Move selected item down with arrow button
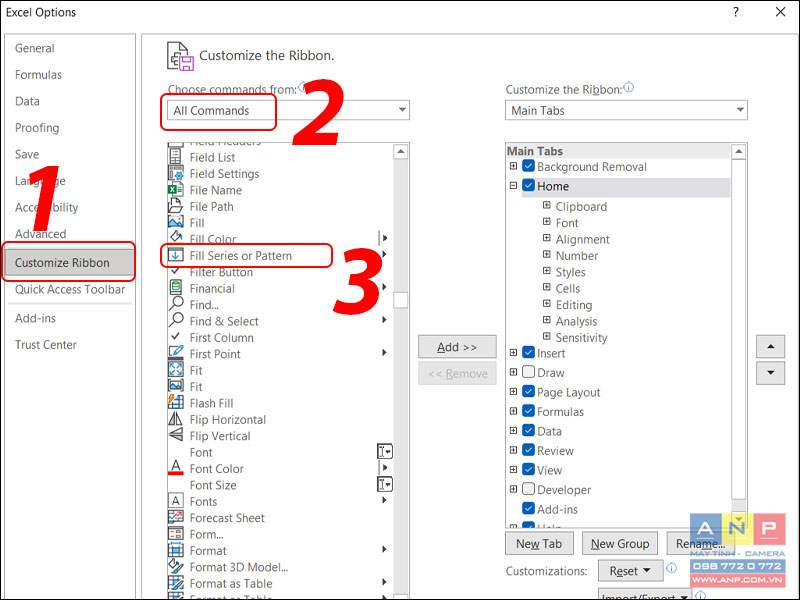 click(770, 373)
